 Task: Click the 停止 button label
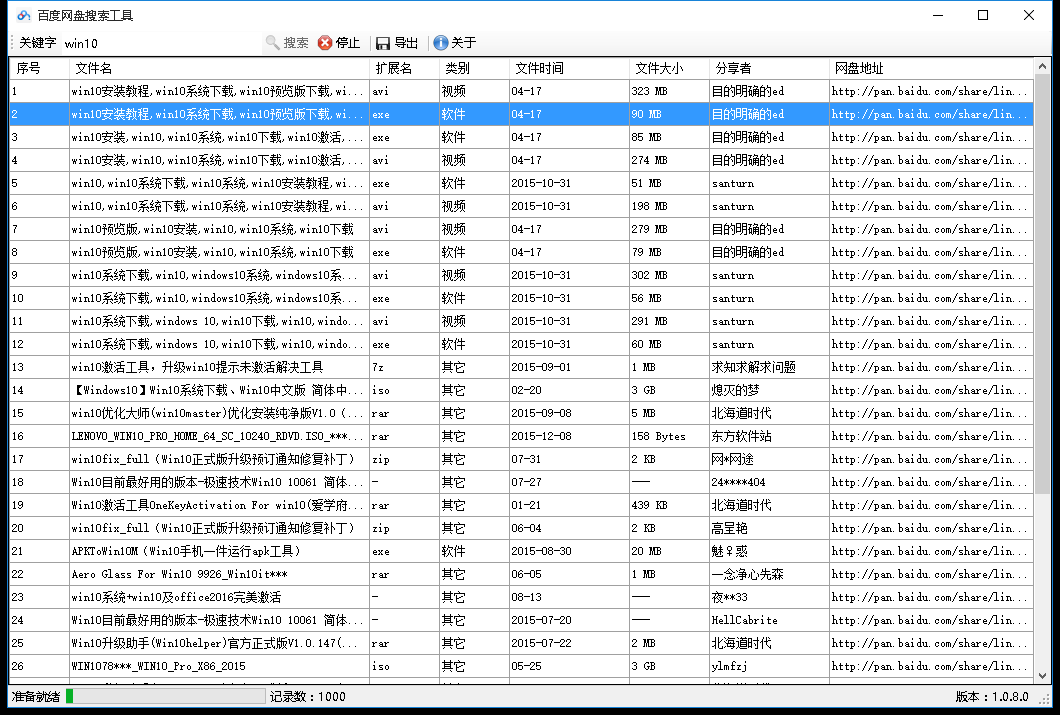point(347,43)
